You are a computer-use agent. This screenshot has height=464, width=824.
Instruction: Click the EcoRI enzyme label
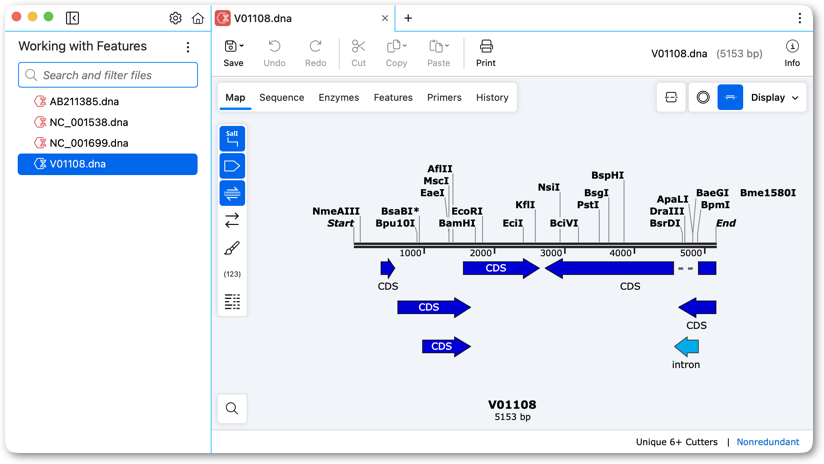pyautogui.click(x=467, y=211)
